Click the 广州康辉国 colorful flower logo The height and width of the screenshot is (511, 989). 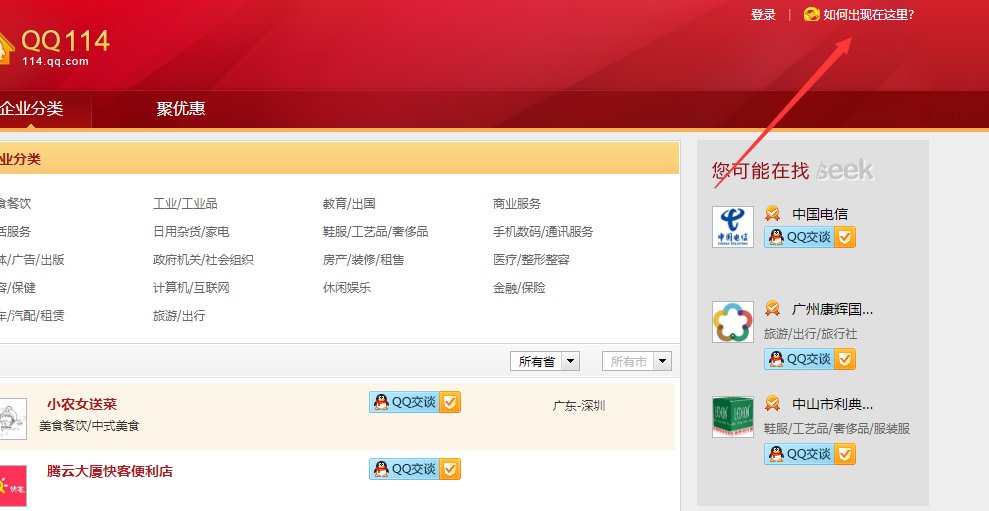pos(733,322)
